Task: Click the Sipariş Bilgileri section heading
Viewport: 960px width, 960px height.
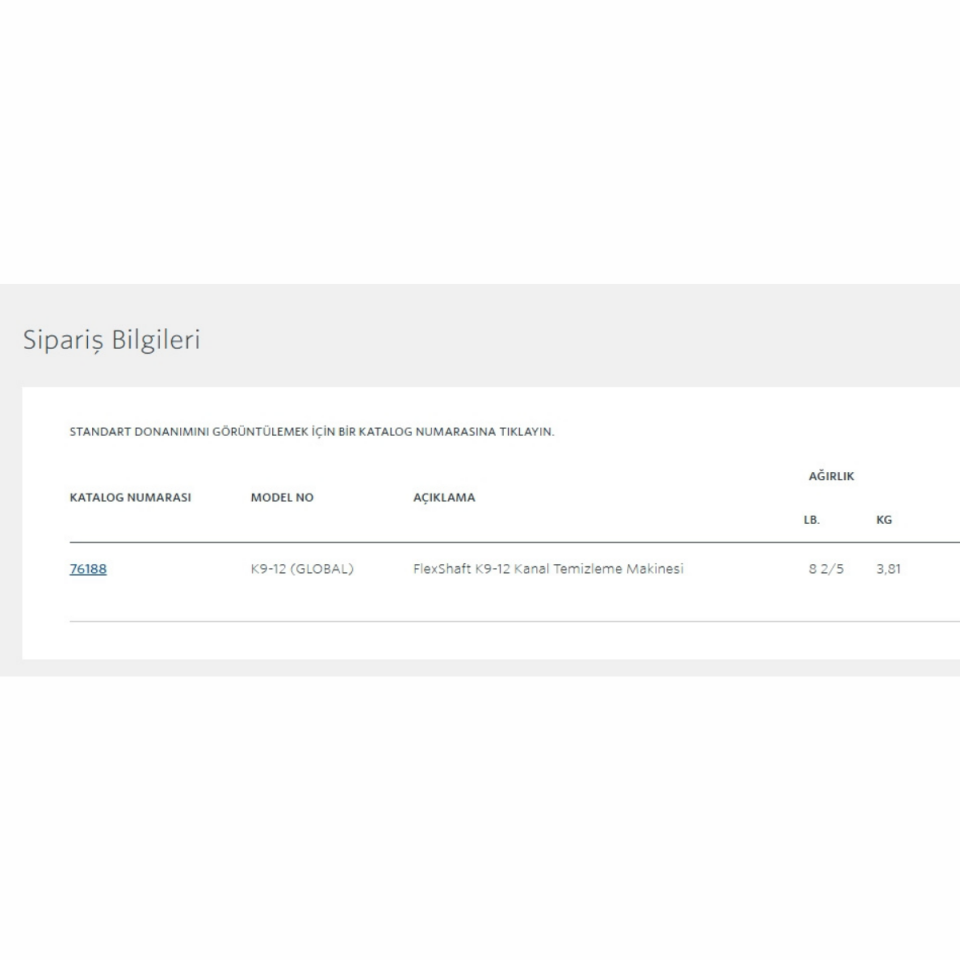Action: [111, 340]
